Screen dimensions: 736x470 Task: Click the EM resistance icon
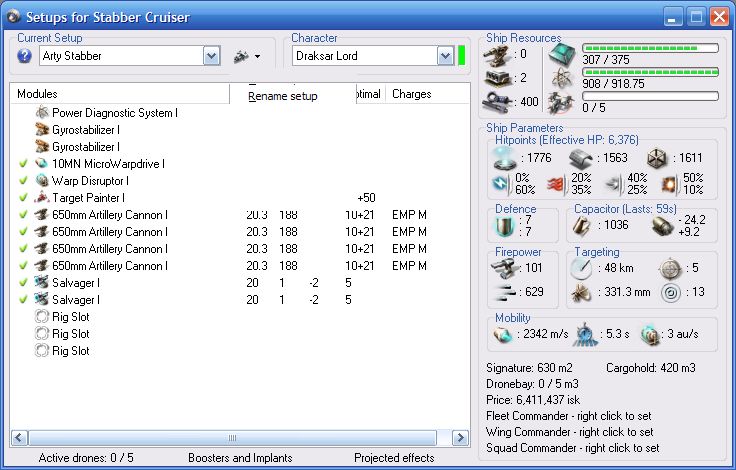[x=501, y=184]
